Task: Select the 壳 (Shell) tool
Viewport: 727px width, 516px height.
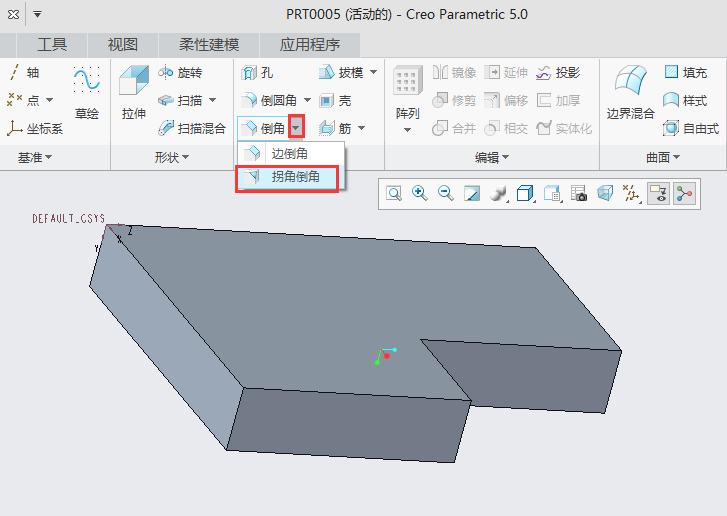Action: click(x=336, y=100)
